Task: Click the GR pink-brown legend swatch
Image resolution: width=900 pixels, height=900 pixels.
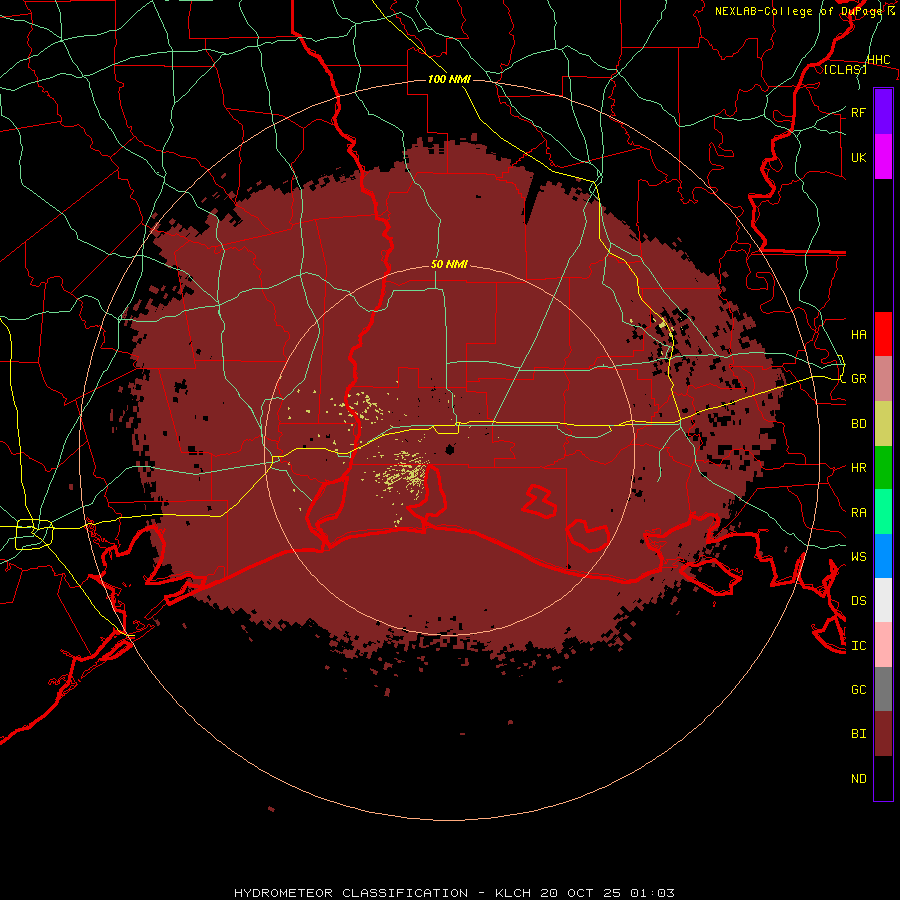Action: (x=883, y=379)
